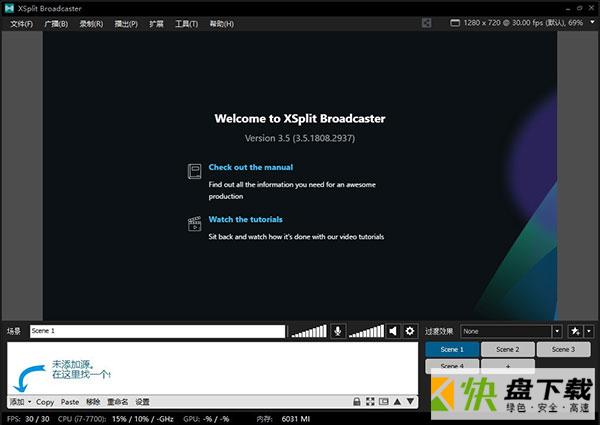Maximize the XSplit Broadcaster window
The image size is (600, 425).
click(580, 8)
